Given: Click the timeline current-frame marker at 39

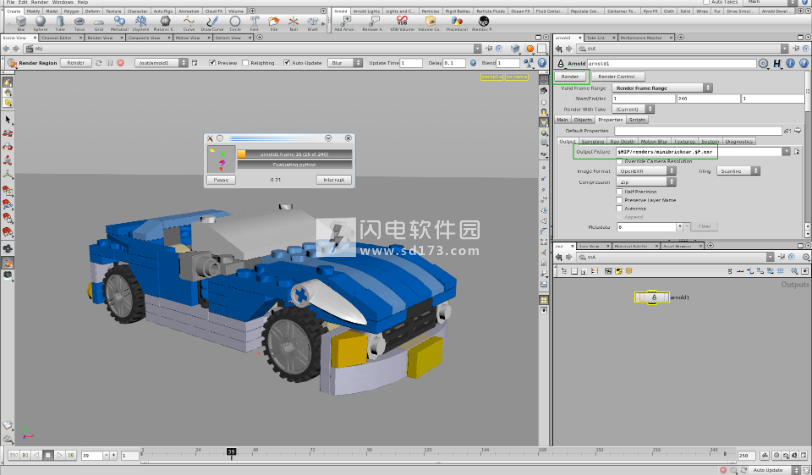Looking at the screenshot, I should (231, 452).
